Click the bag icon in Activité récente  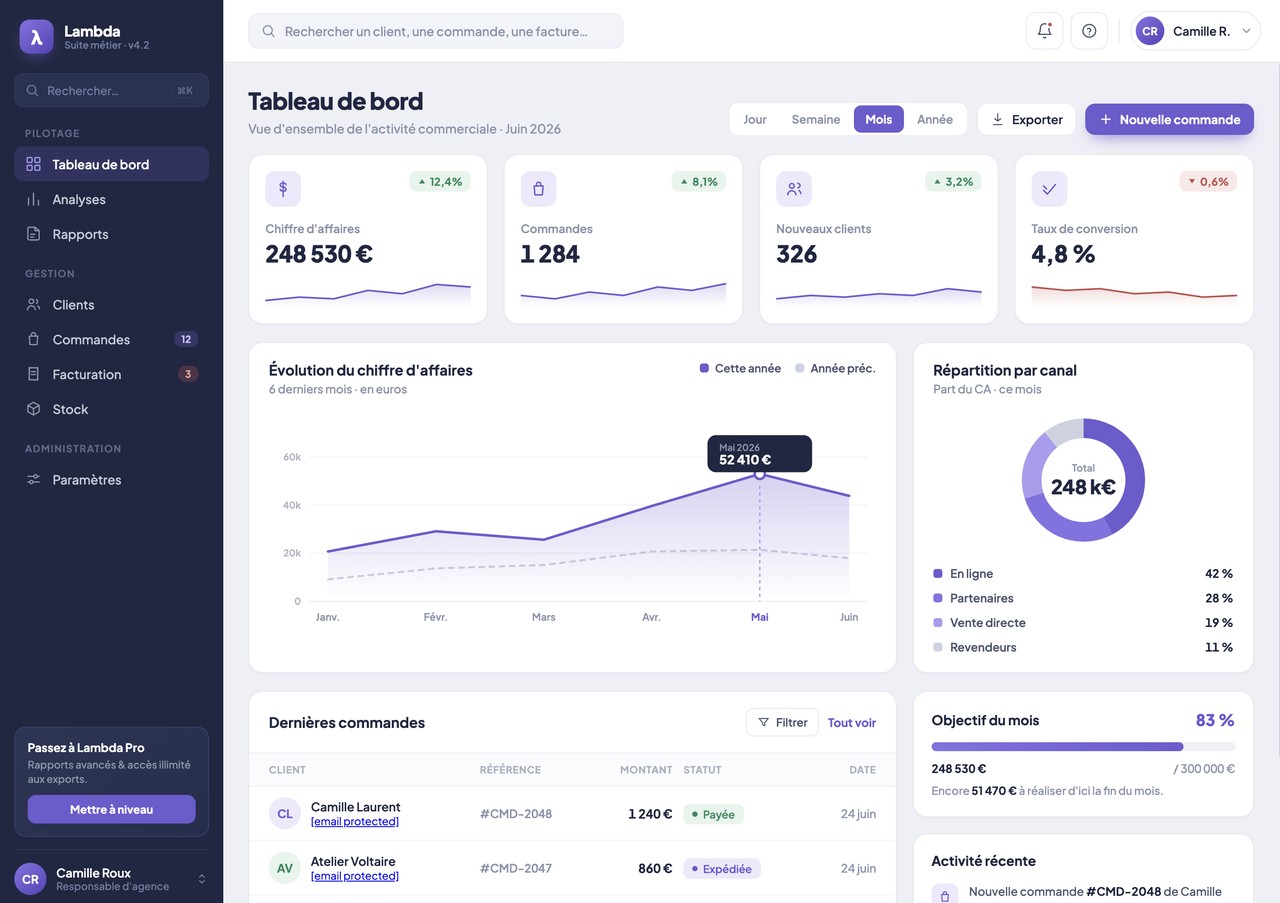(x=945, y=895)
